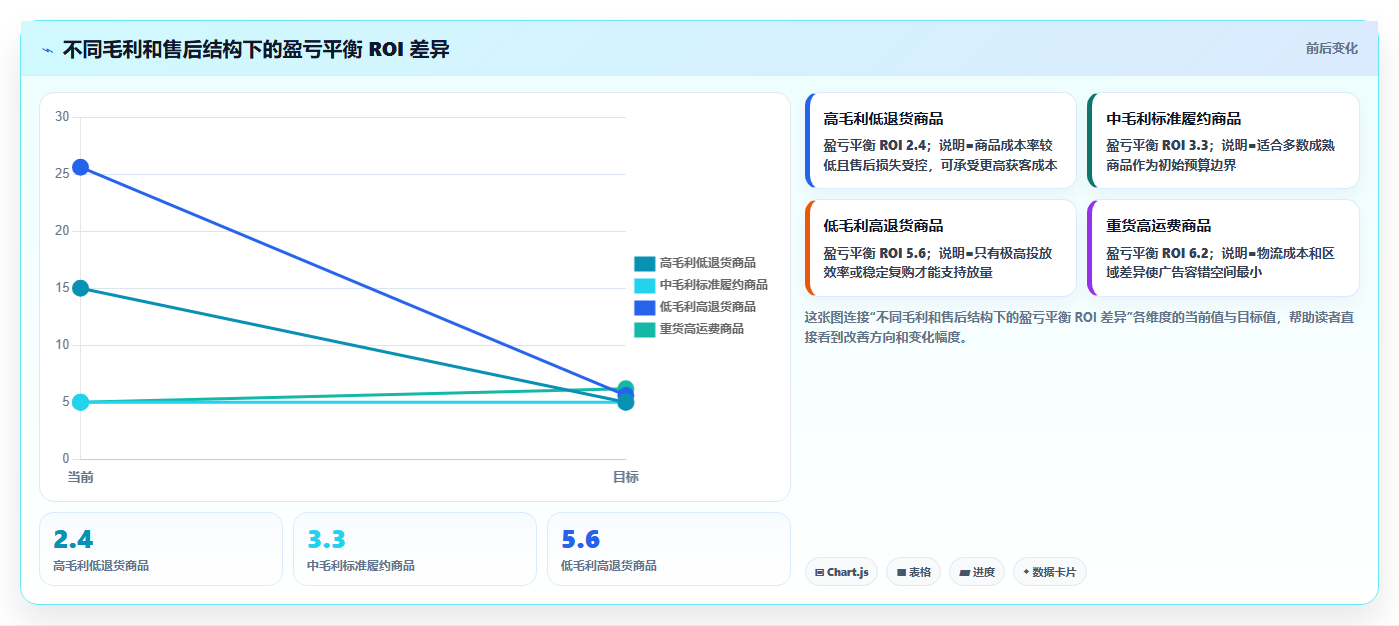Image resolution: width=1399 pixels, height=626 pixels.
Task: Click the text 盈亏平衡 ROI 6.2
Action: (1160, 254)
